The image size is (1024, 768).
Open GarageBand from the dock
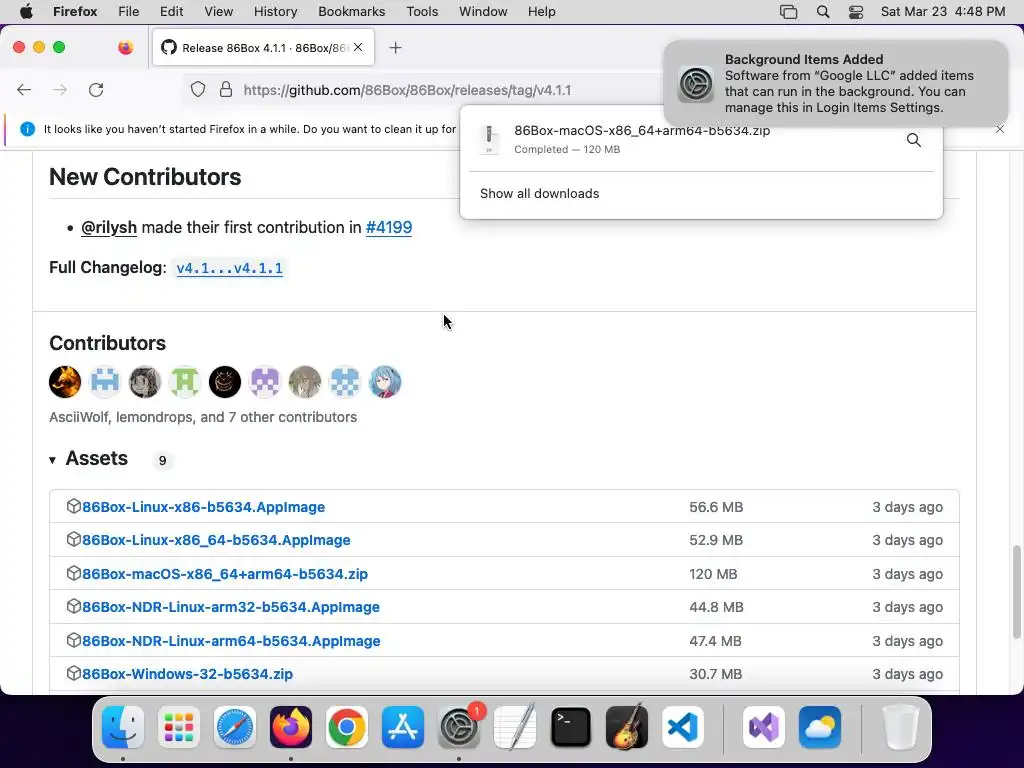click(627, 727)
